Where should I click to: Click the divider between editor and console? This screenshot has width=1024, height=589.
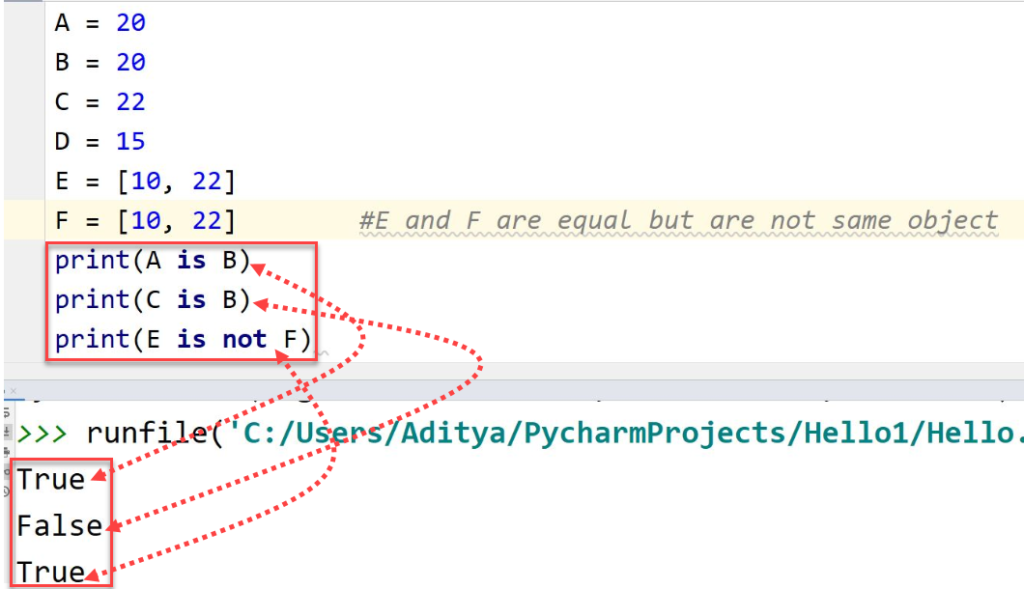514,371
